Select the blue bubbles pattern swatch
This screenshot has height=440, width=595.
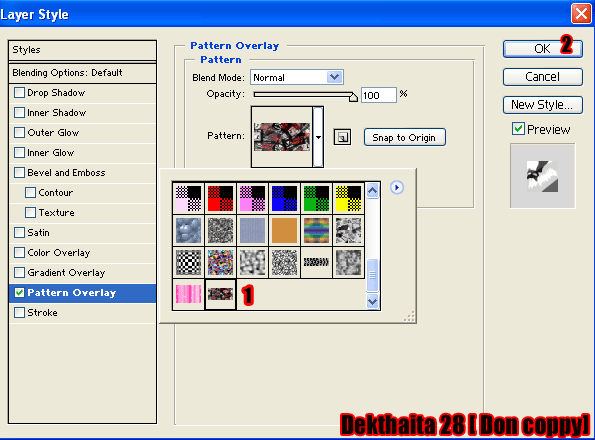click(188, 230)
